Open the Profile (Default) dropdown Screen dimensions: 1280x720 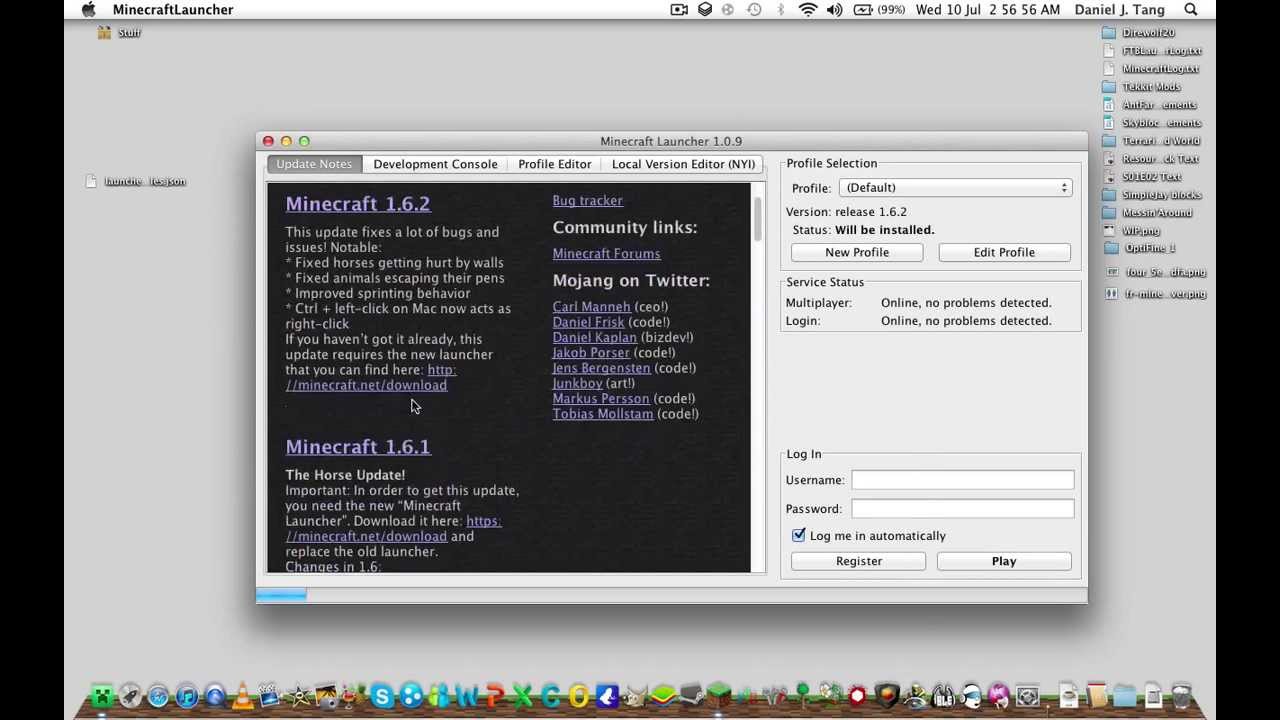pyautogui.click(x=957, y=188)
